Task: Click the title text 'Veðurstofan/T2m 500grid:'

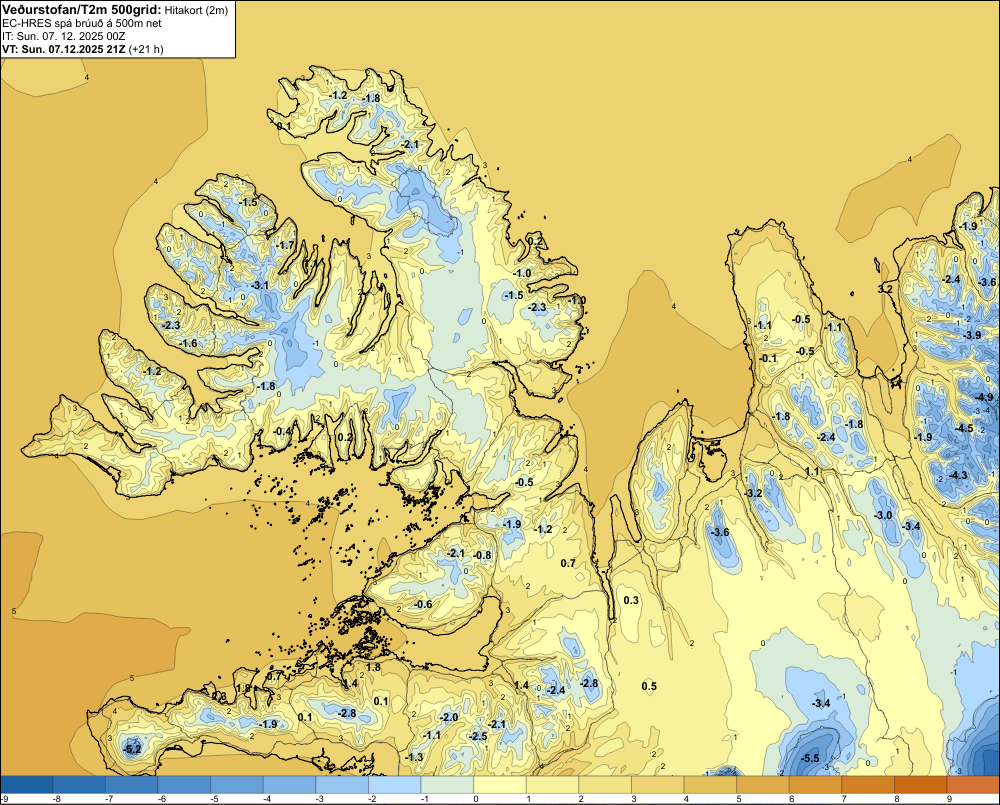Action: [82, 9]
